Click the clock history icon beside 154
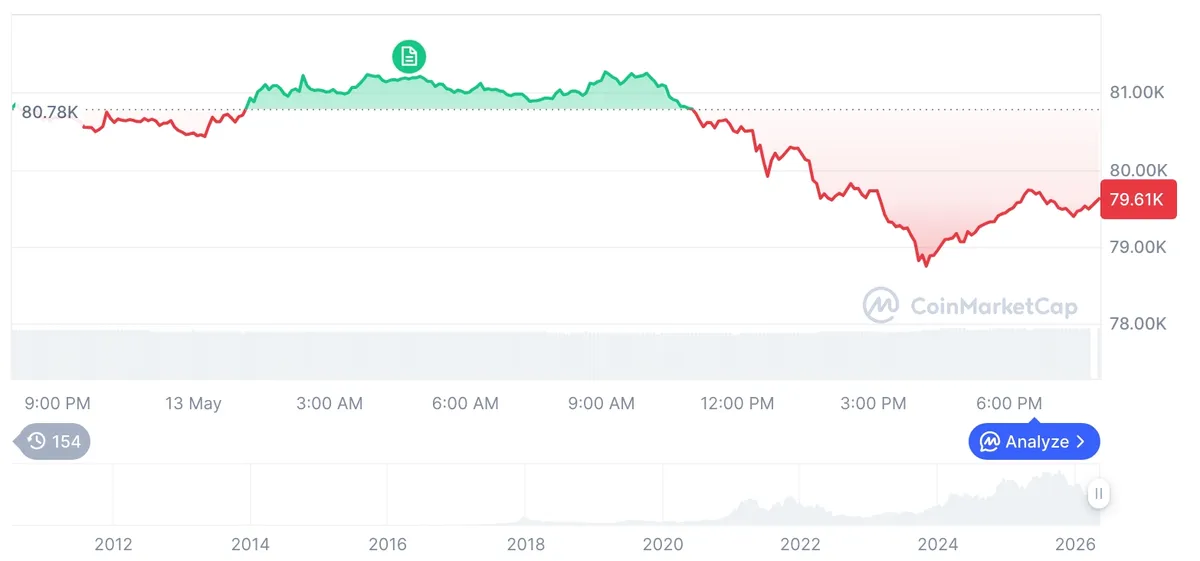Image resolution: width=1200 pixels, height=561 pixels. [37, 441]
